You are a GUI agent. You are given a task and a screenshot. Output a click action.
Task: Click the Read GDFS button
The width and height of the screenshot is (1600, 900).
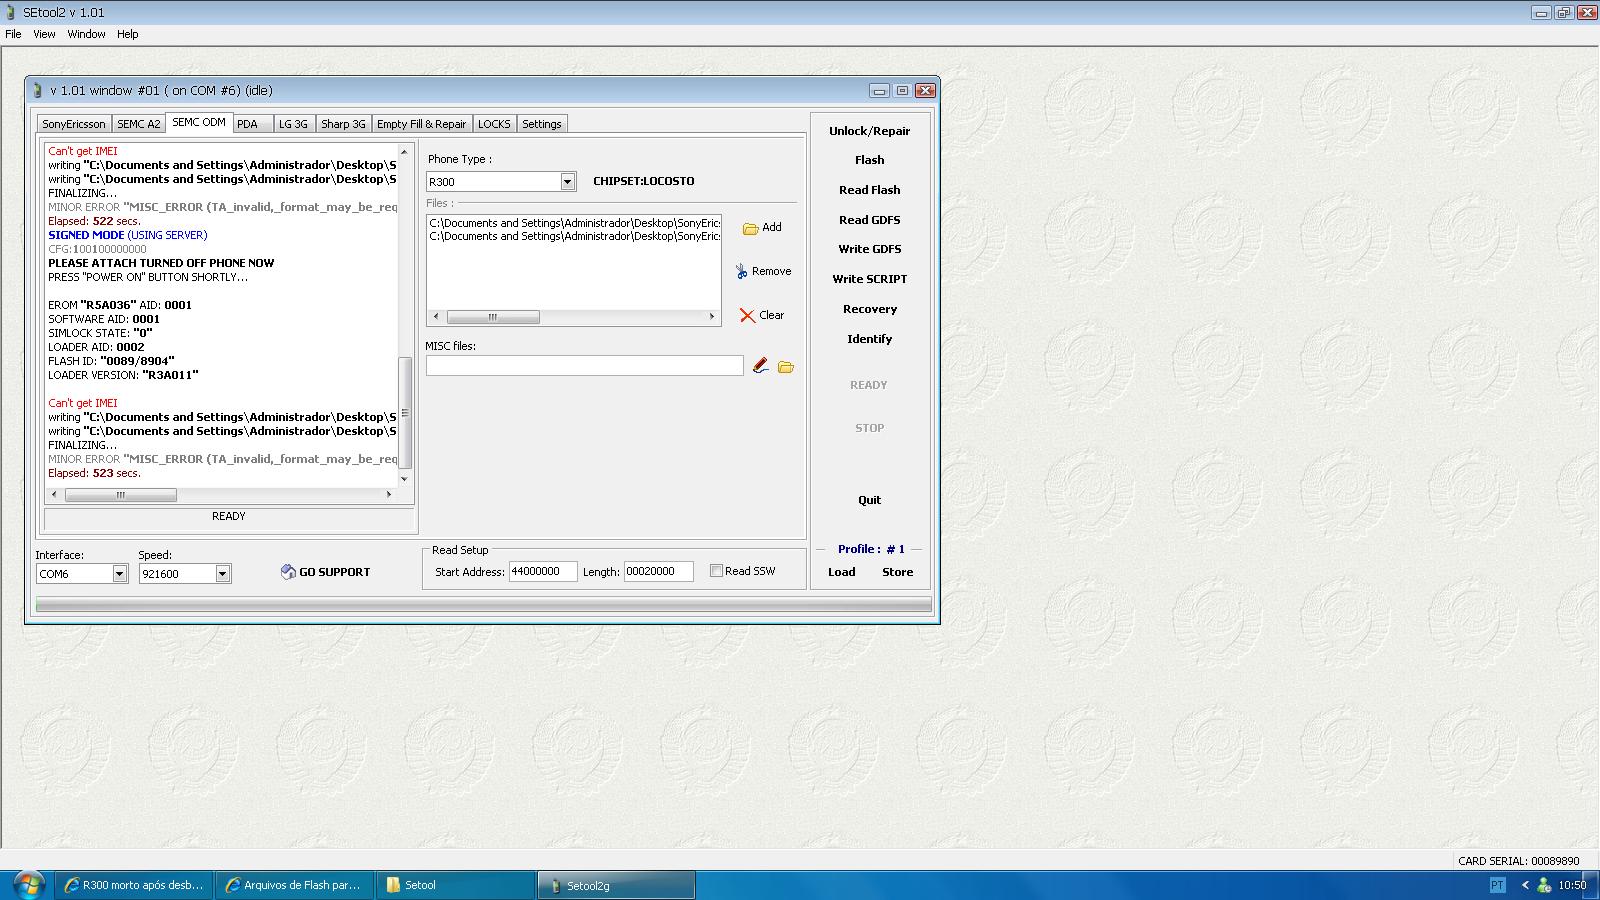pos(870,220)
